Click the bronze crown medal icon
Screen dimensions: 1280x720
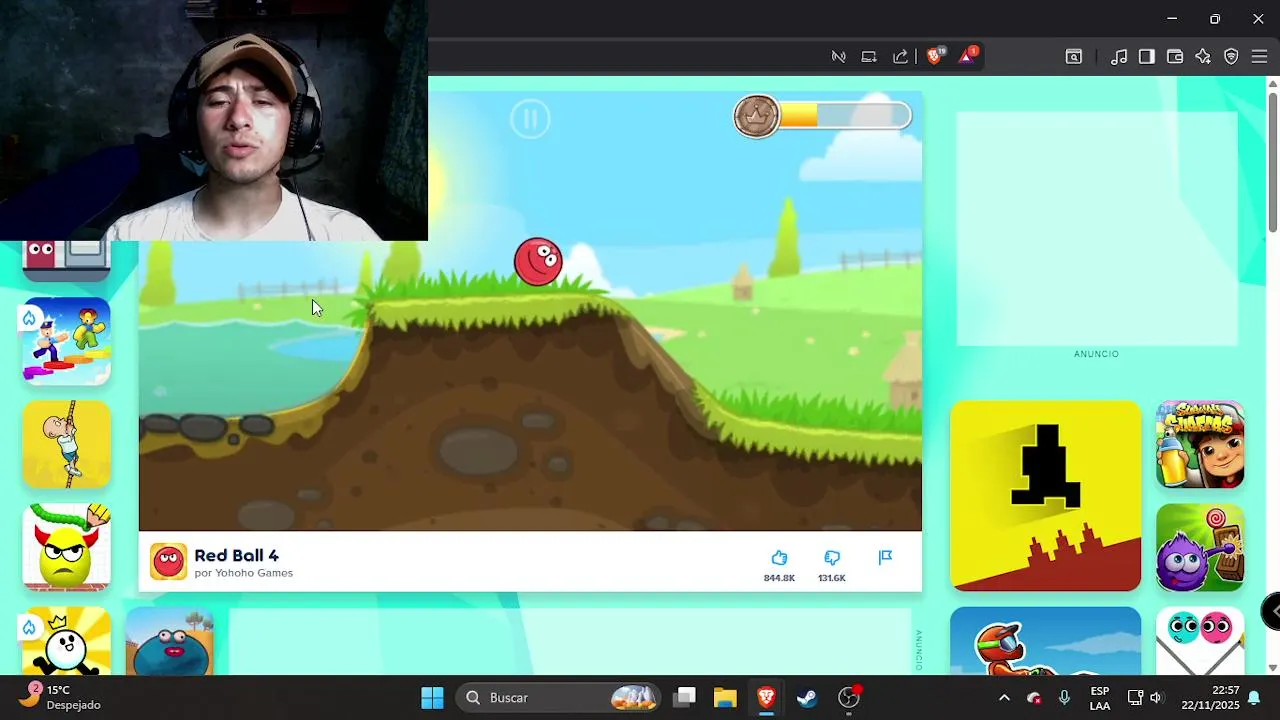(757, 116)
